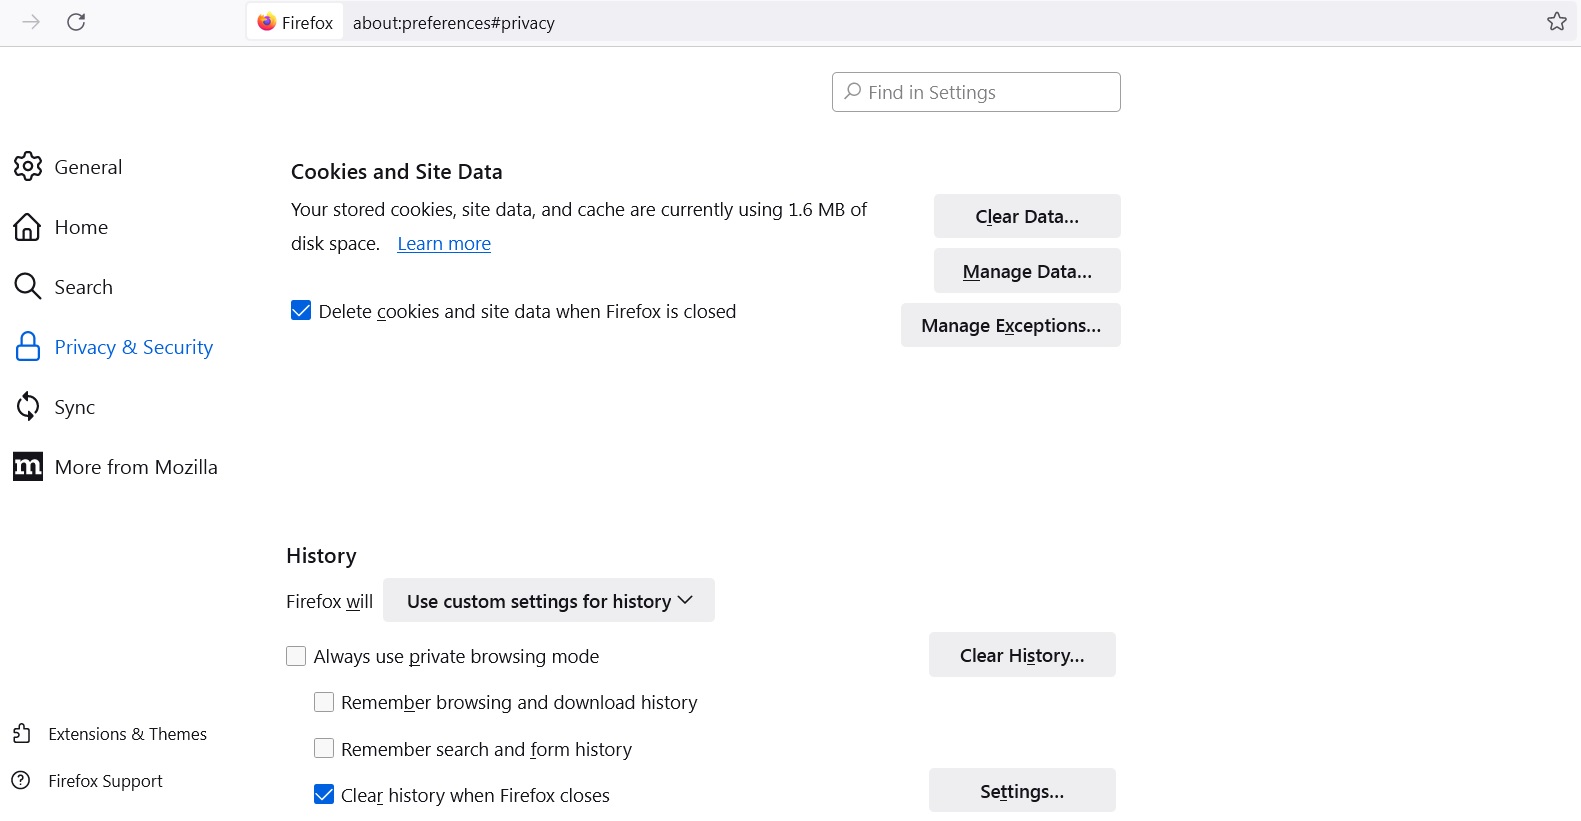Click the Sync arrows icon in the sidebar
1581x821 pixels.
click(28, 407)
